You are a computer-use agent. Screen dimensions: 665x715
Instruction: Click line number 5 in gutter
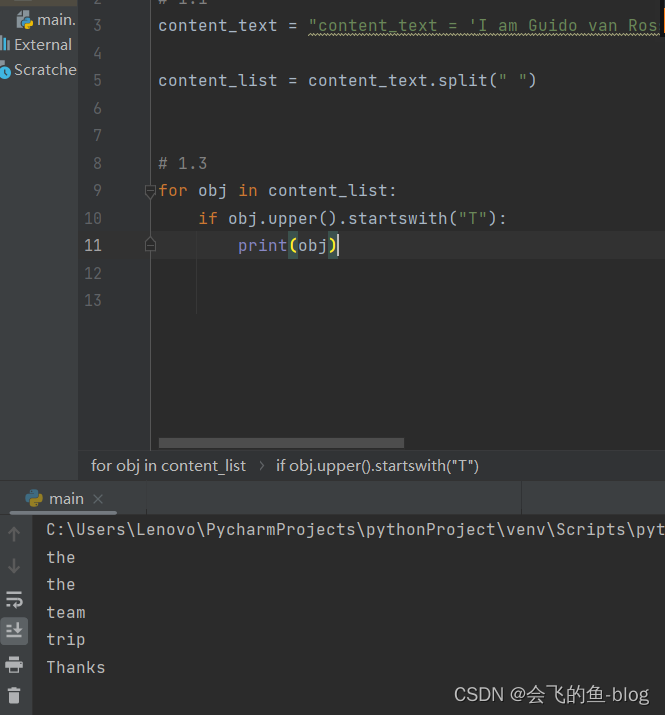[x=97, y=80]
